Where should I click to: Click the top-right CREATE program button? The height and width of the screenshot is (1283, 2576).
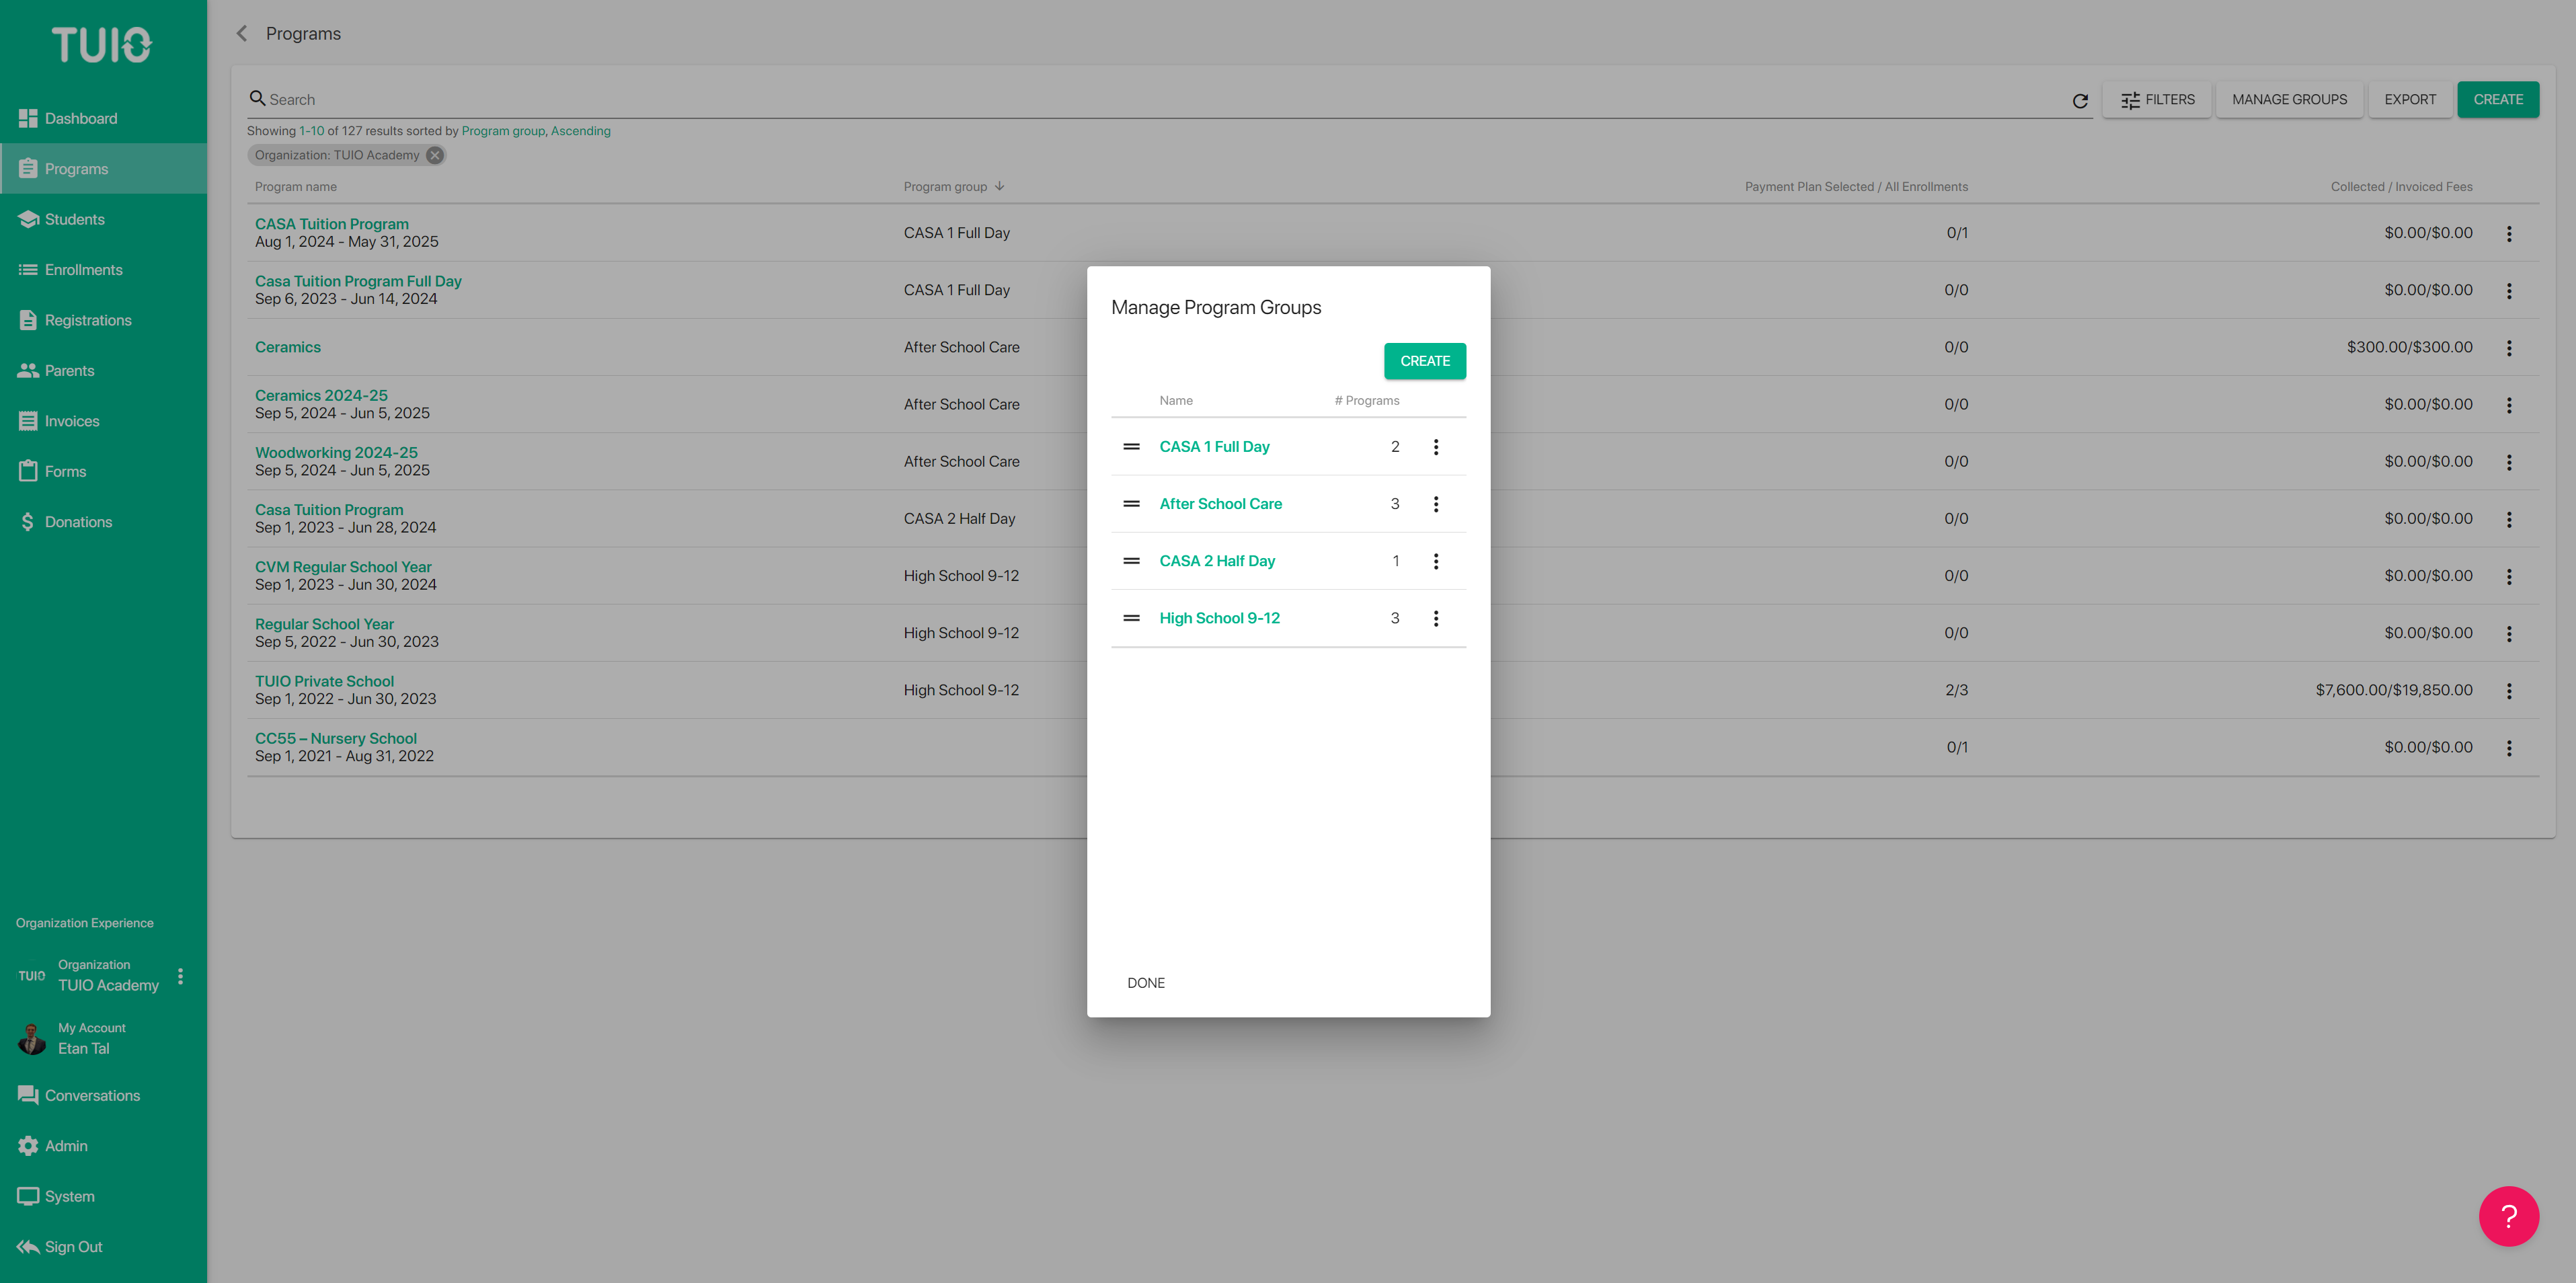click(2498, 100)
